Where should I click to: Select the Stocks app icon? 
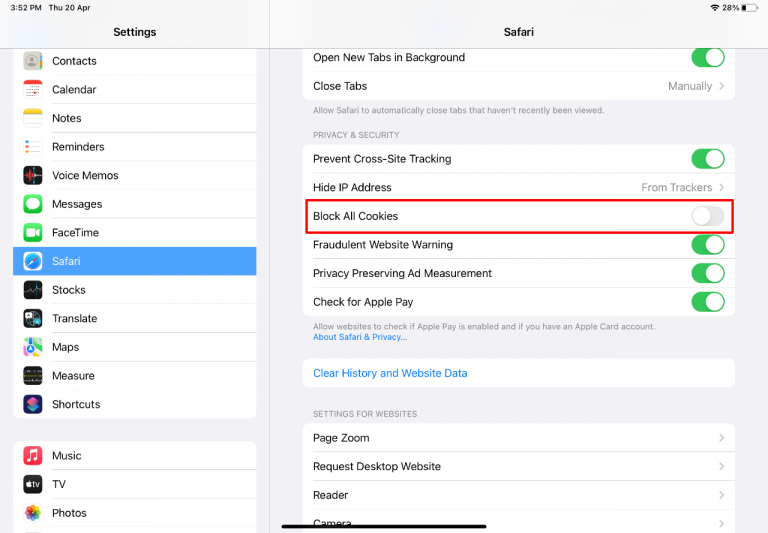click(33, 290)
